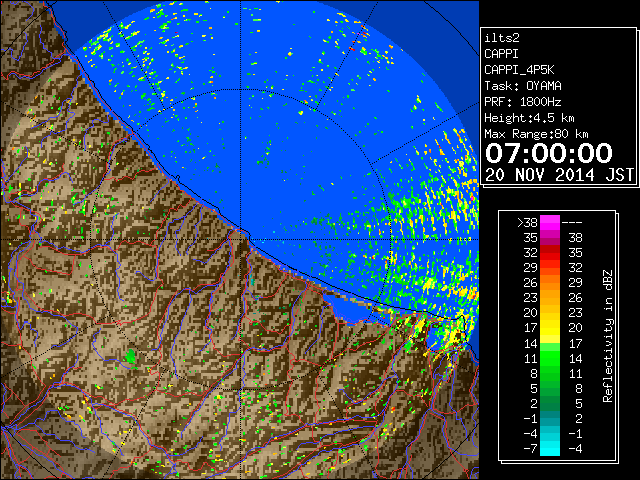Click the '-4' right-column legend value
640x480 pixels.
point(575,449)
